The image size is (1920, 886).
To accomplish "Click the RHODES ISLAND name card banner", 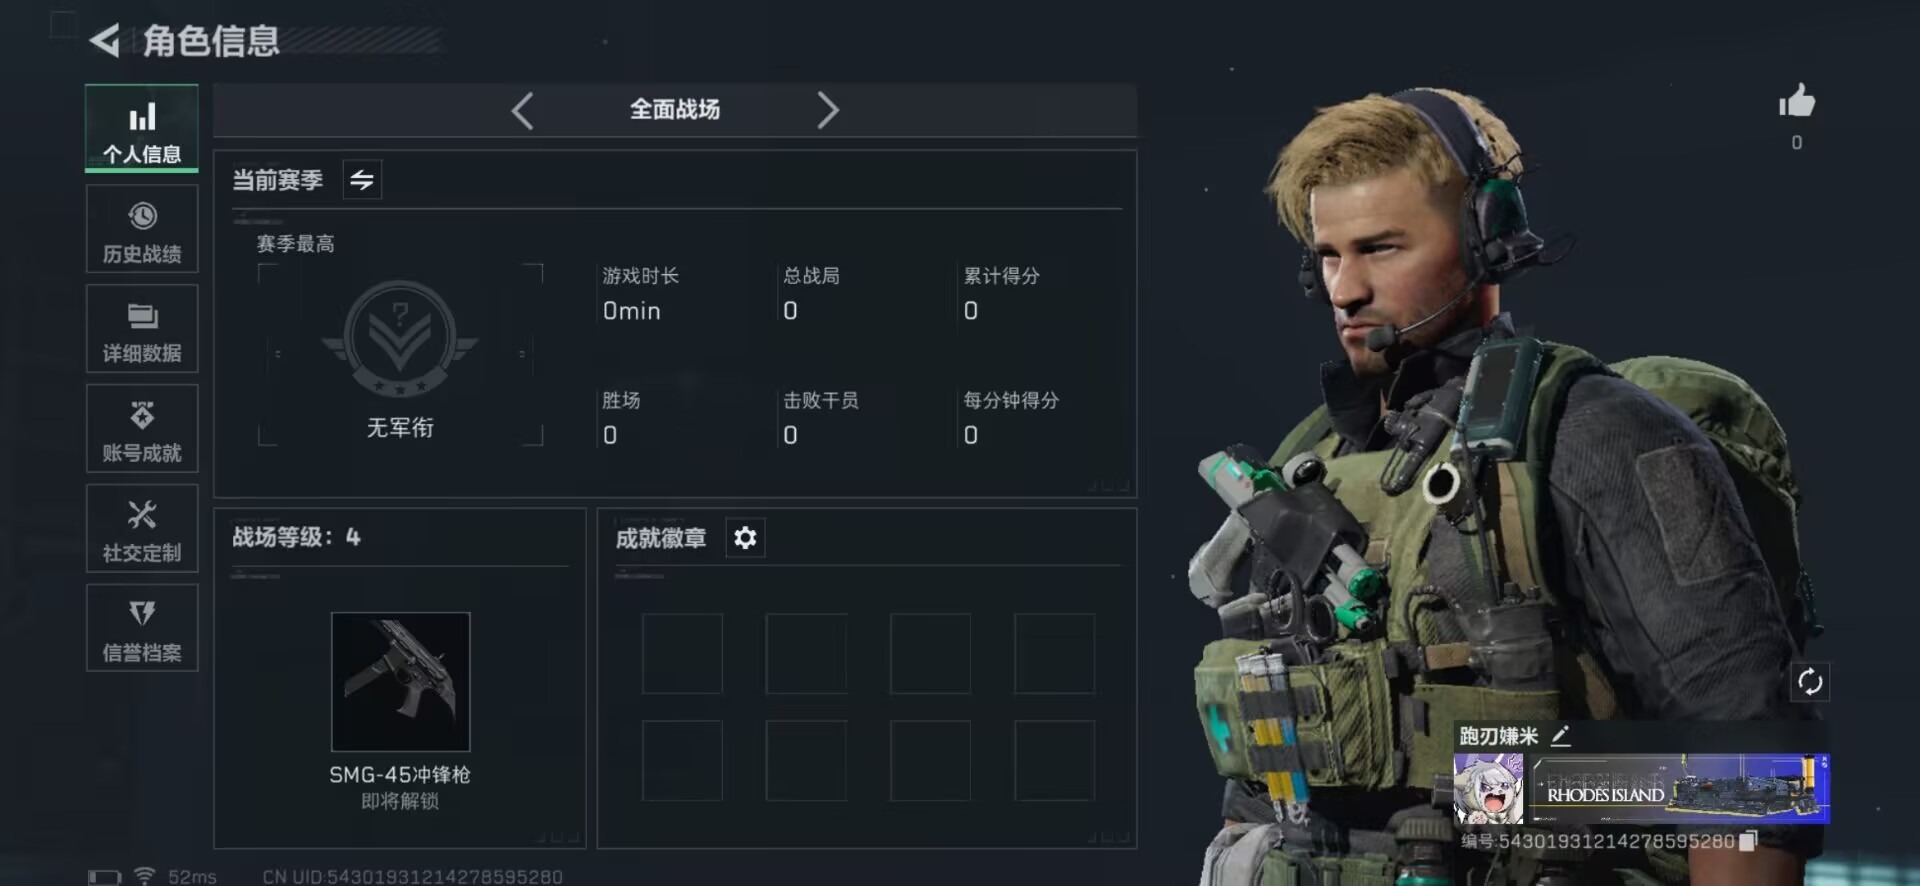I will coord(1679,789).
